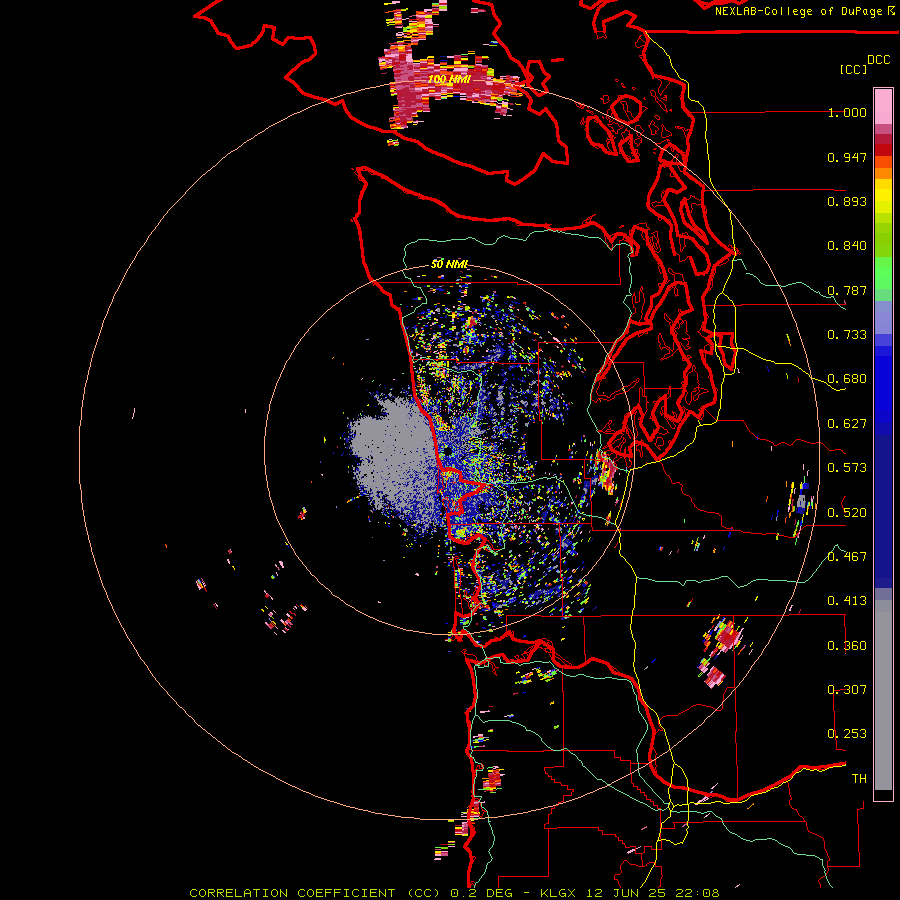The height and width of the screenshot is (900, 900).
Task: Click the red-pink echo cluster in the southeast
Action: (x=722, y=651)
